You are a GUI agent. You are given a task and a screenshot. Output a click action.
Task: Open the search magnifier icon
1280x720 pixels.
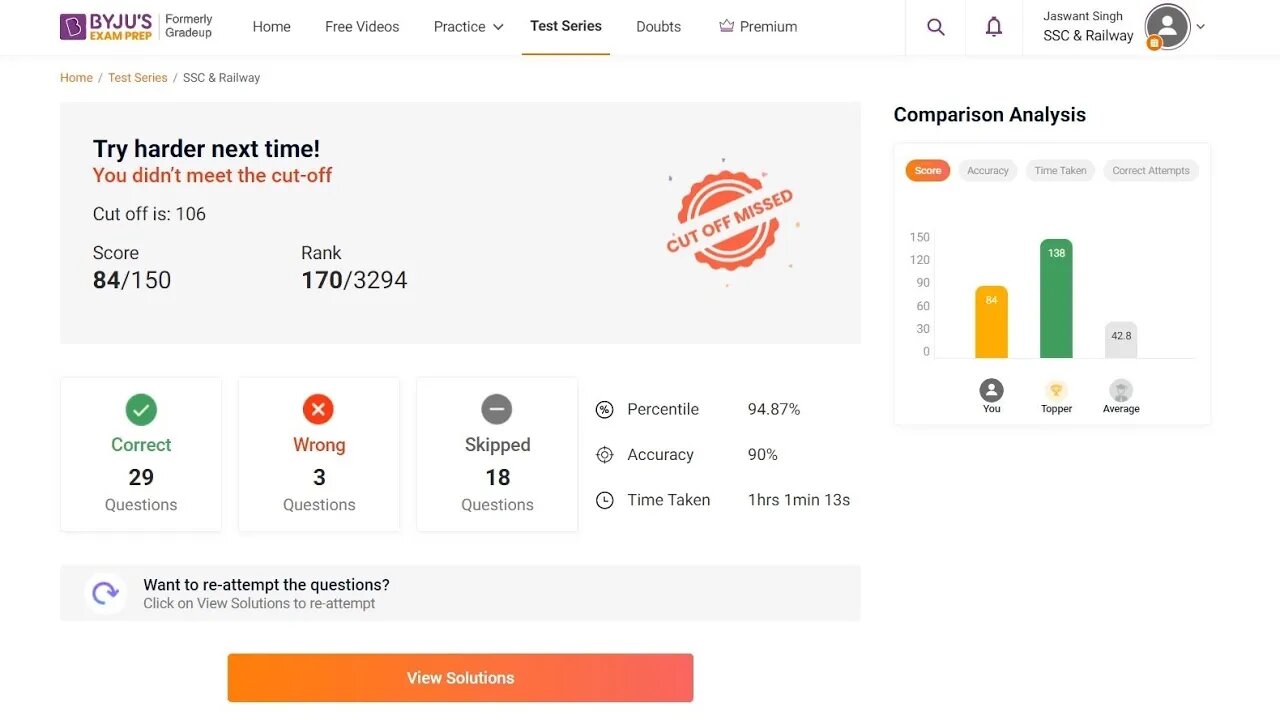[936, 27]
